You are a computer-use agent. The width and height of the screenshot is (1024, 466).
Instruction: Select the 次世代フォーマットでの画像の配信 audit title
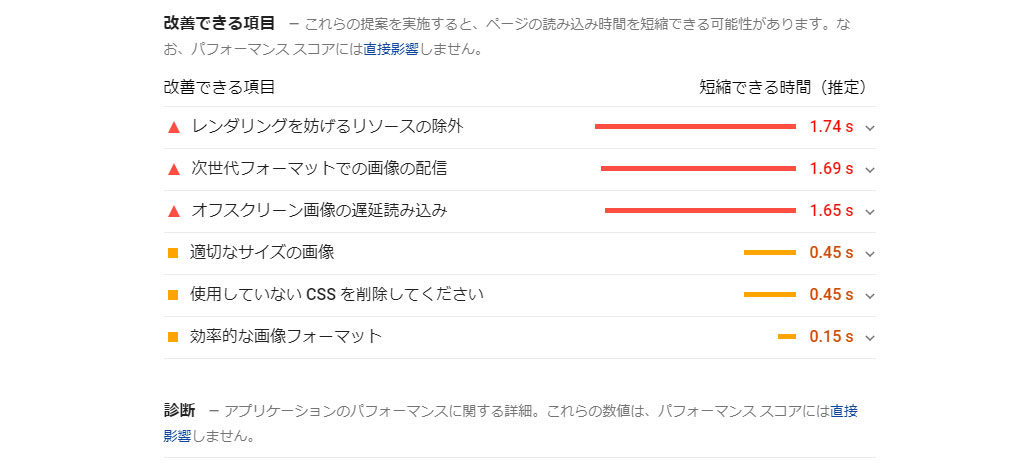tap(319, 169)
